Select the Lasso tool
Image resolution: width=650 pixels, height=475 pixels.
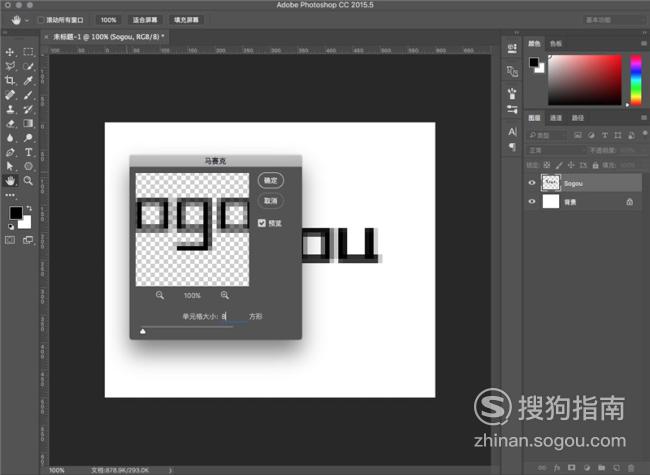pyautogui.click(x=10, y=66)
